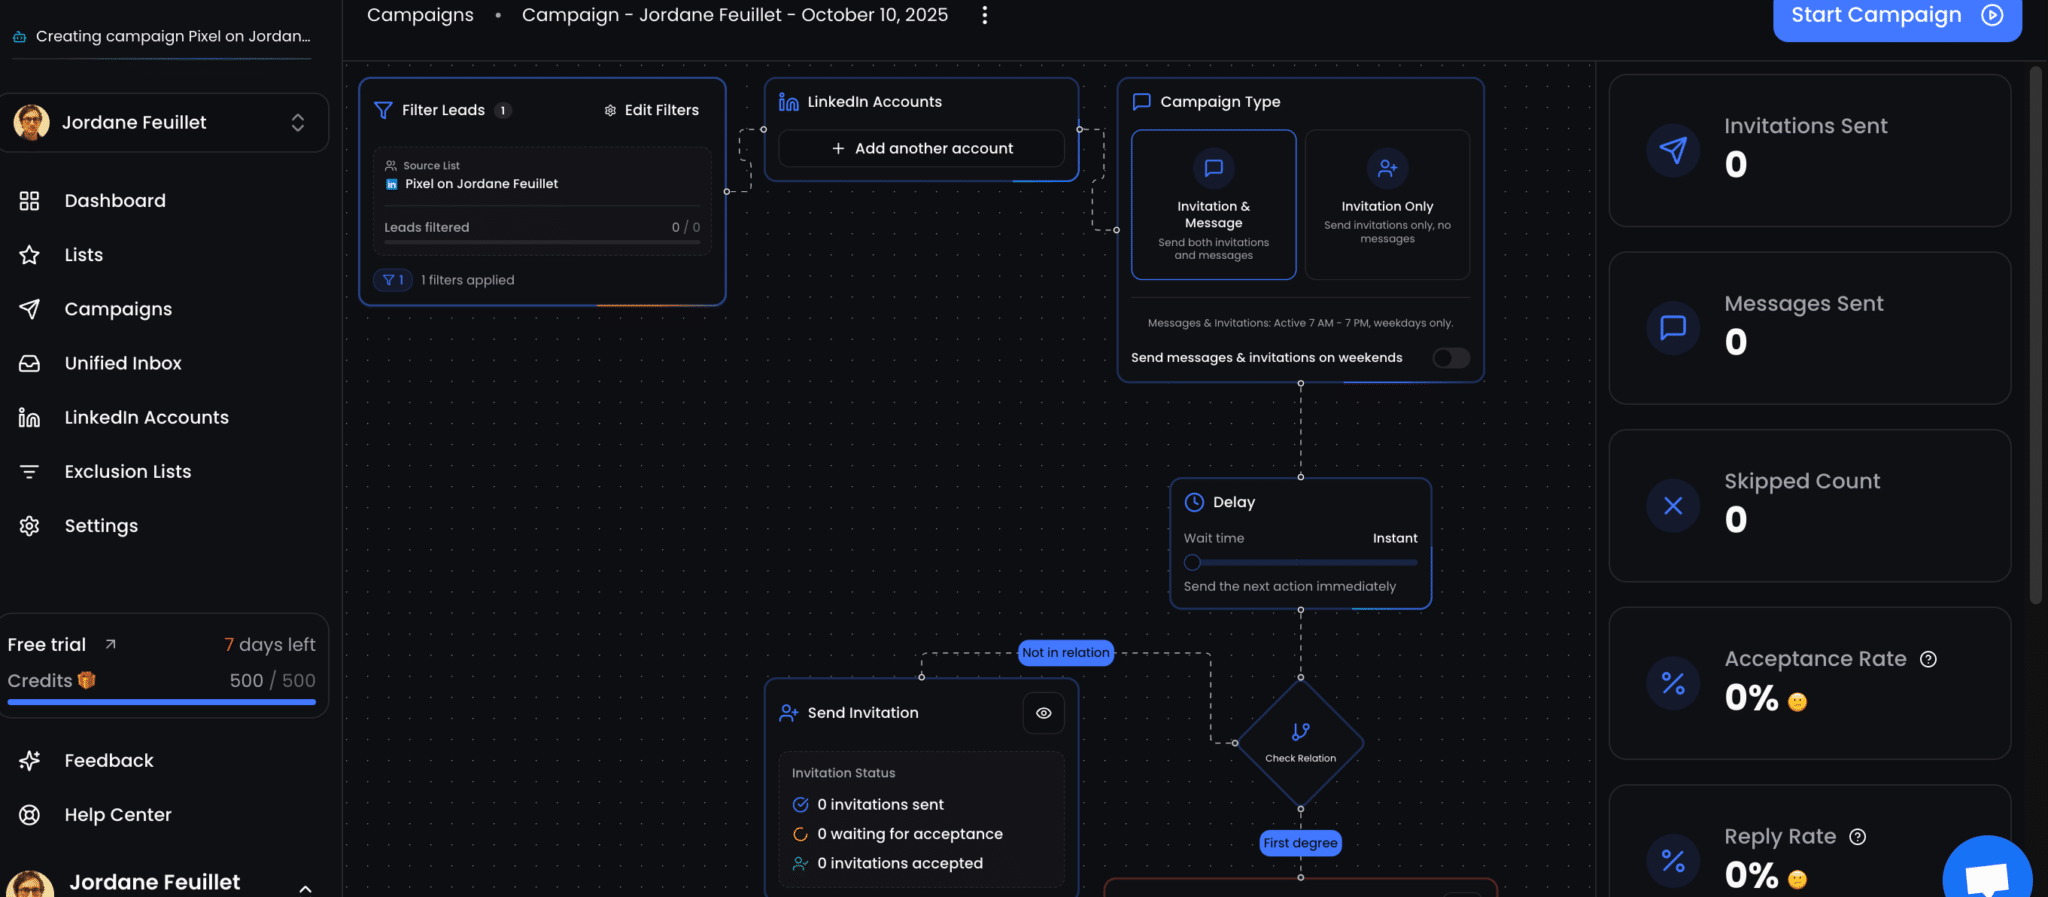Click Add another account button
This screenshot has width=2048, height=897.
tap(921, 148)
